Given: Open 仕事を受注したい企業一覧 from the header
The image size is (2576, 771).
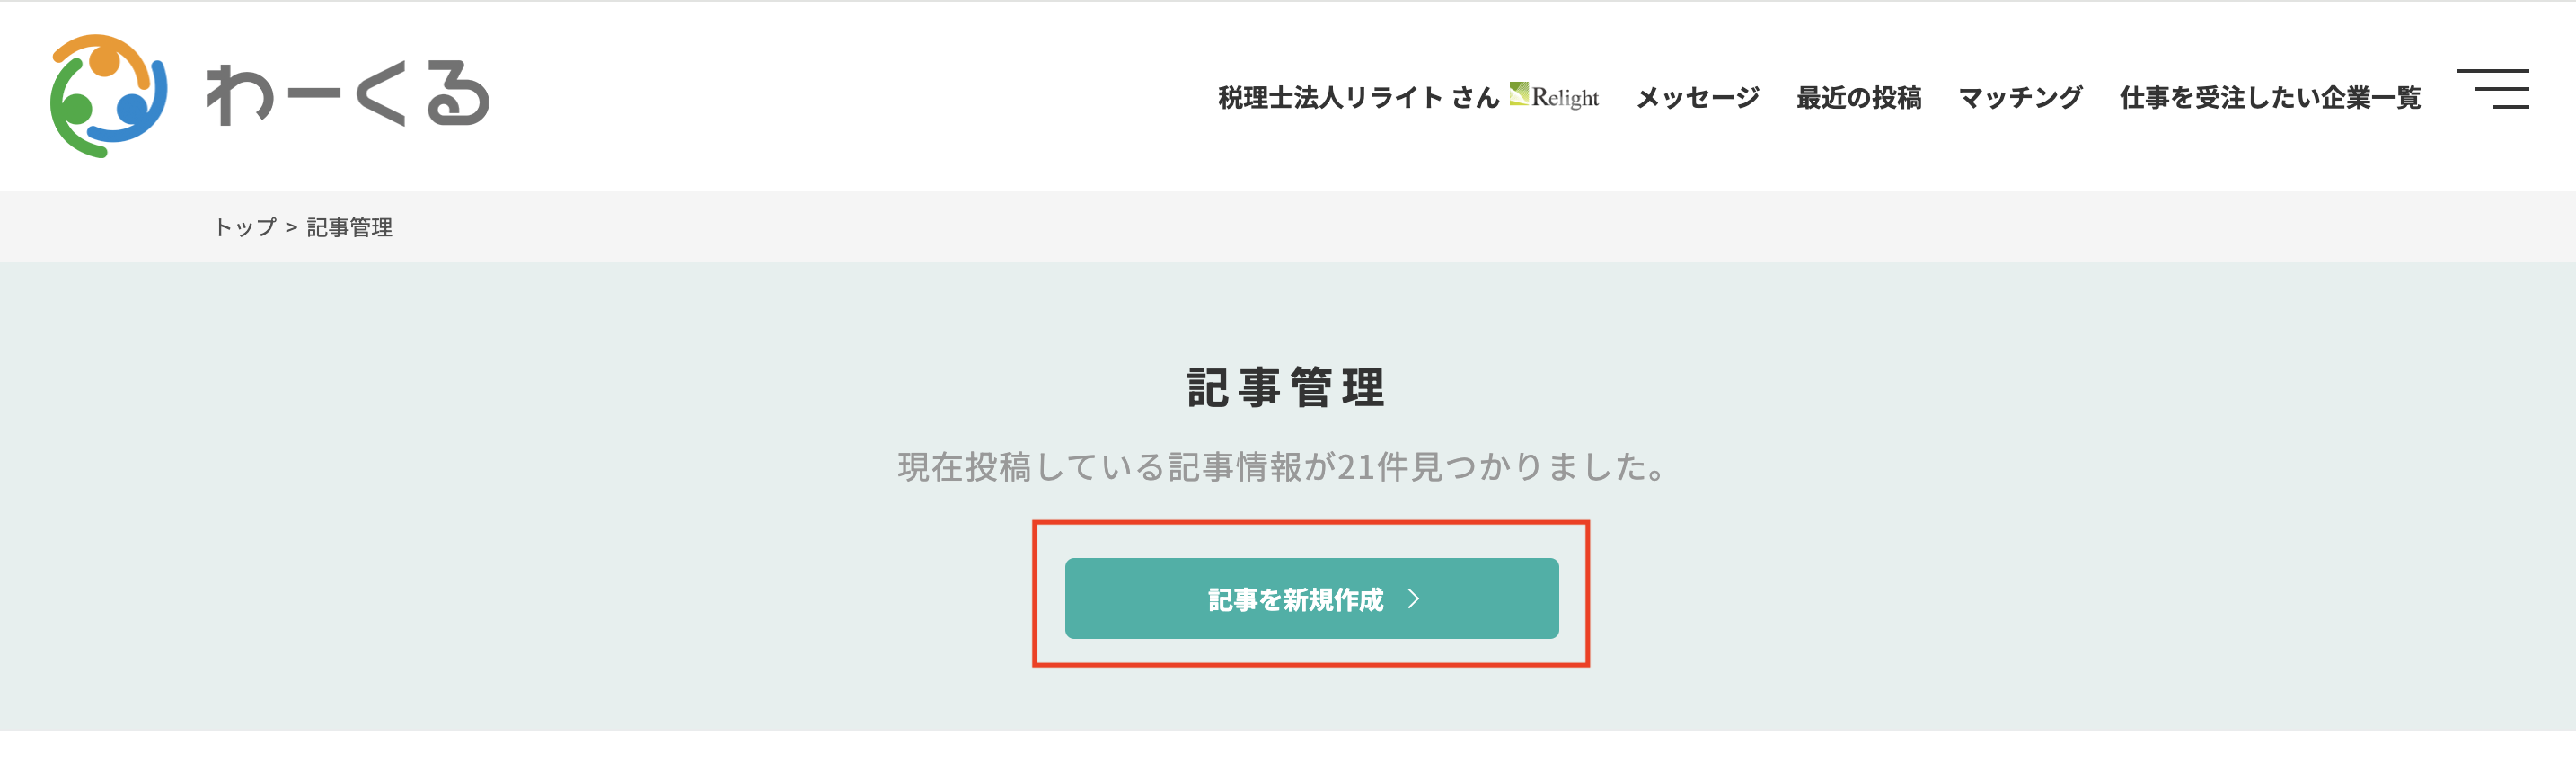Looking at the screenshot, I should point(2270,97).
